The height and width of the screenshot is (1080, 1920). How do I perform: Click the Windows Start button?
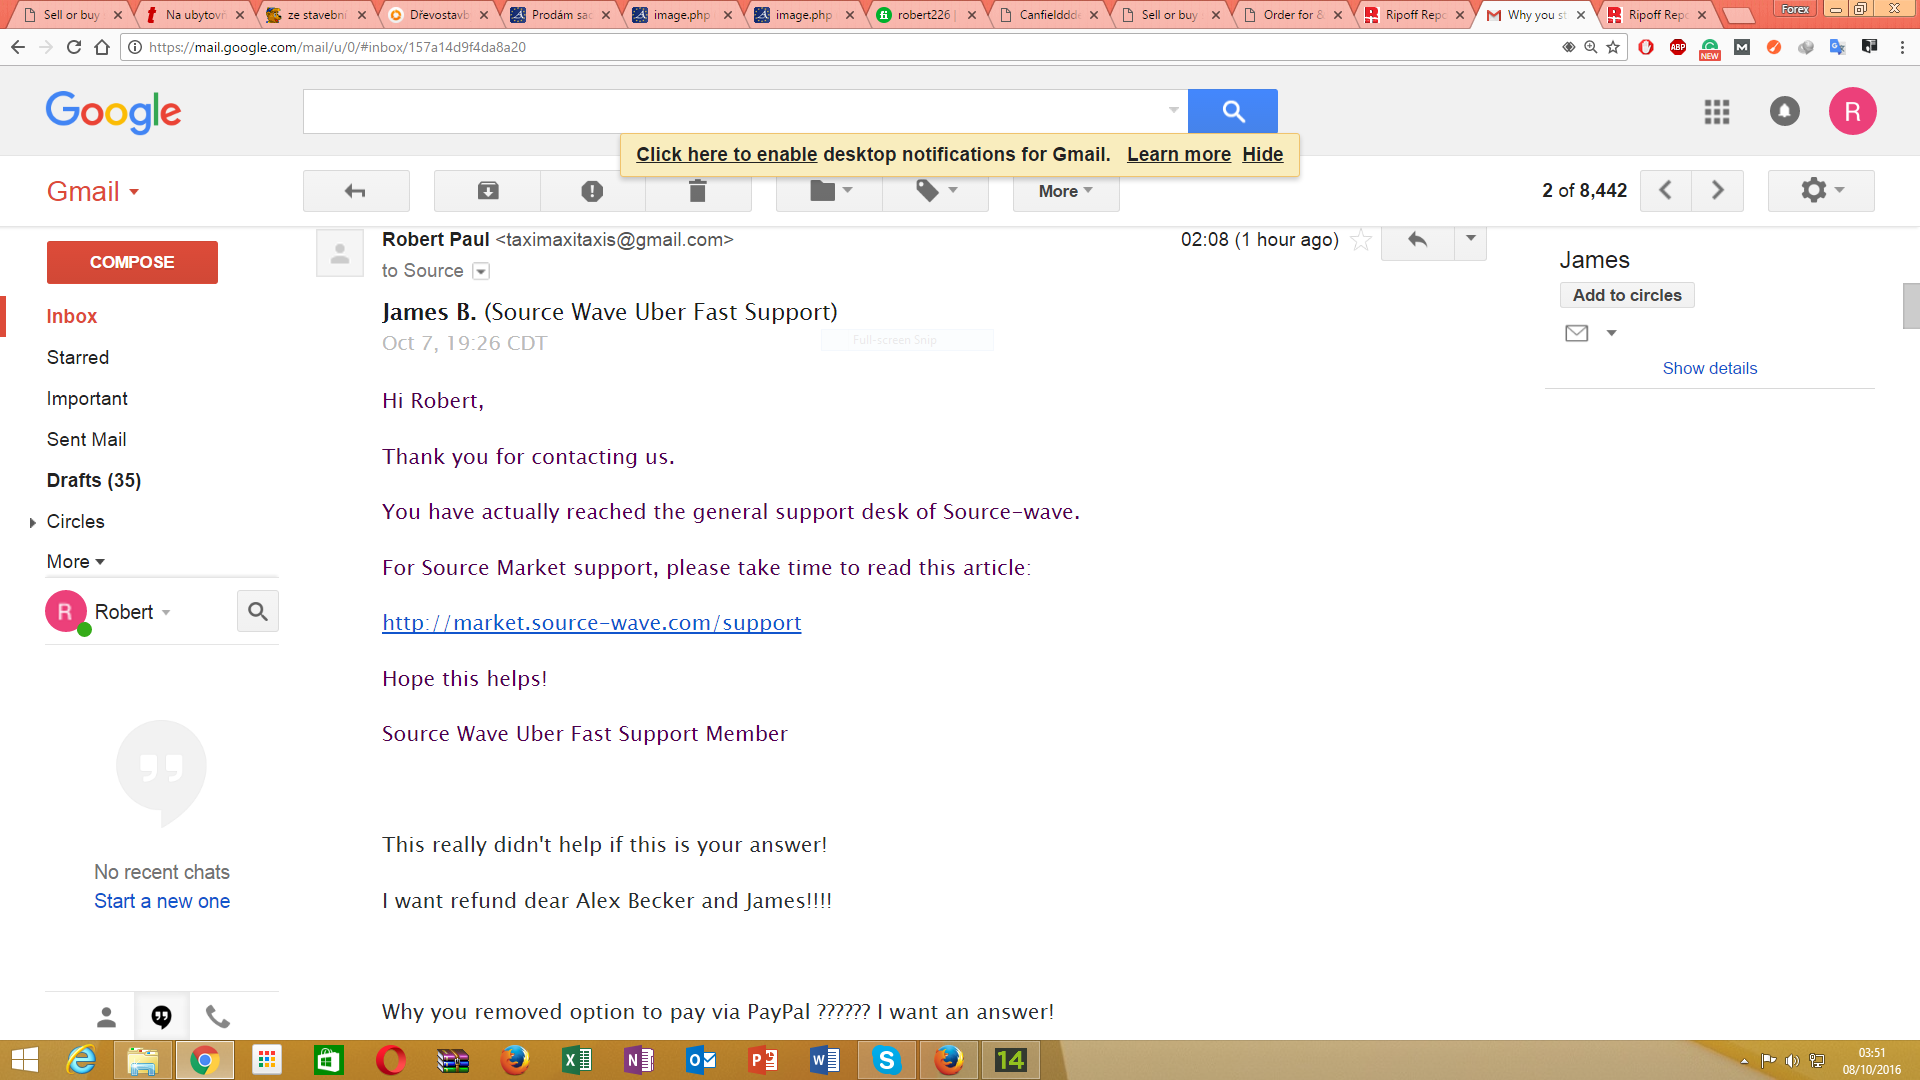click(x=24, y=1060)
